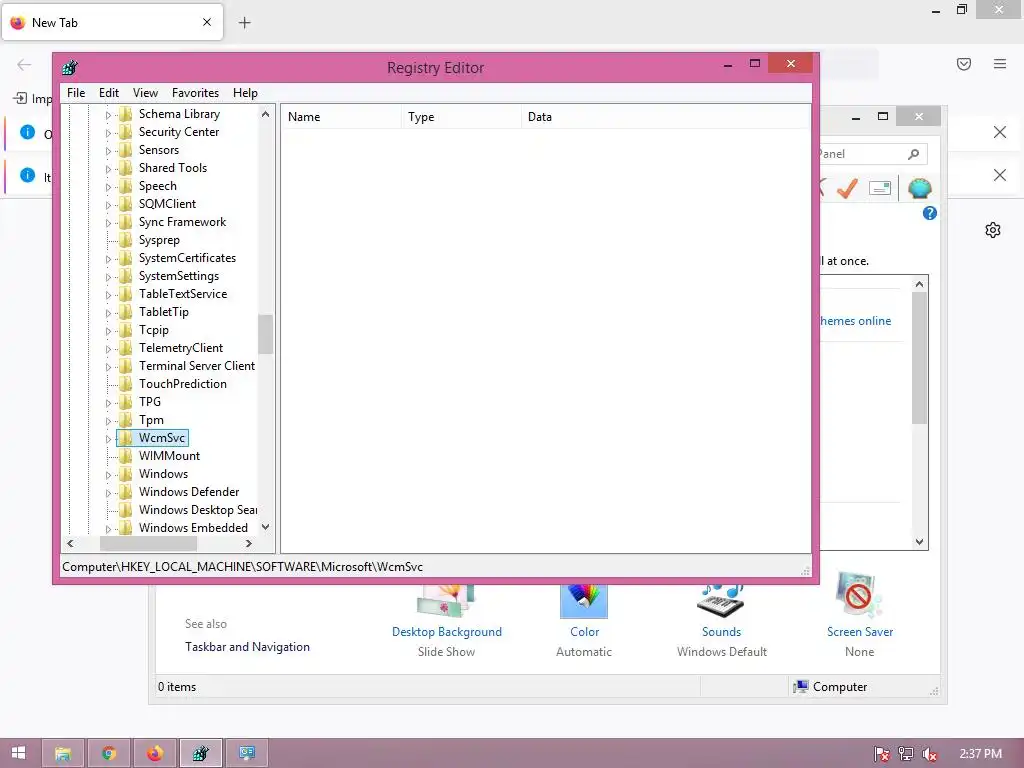The width and height of the screenshot is (1024, 768).
Task: Close the New Tab tab
Action: [207, 22]
